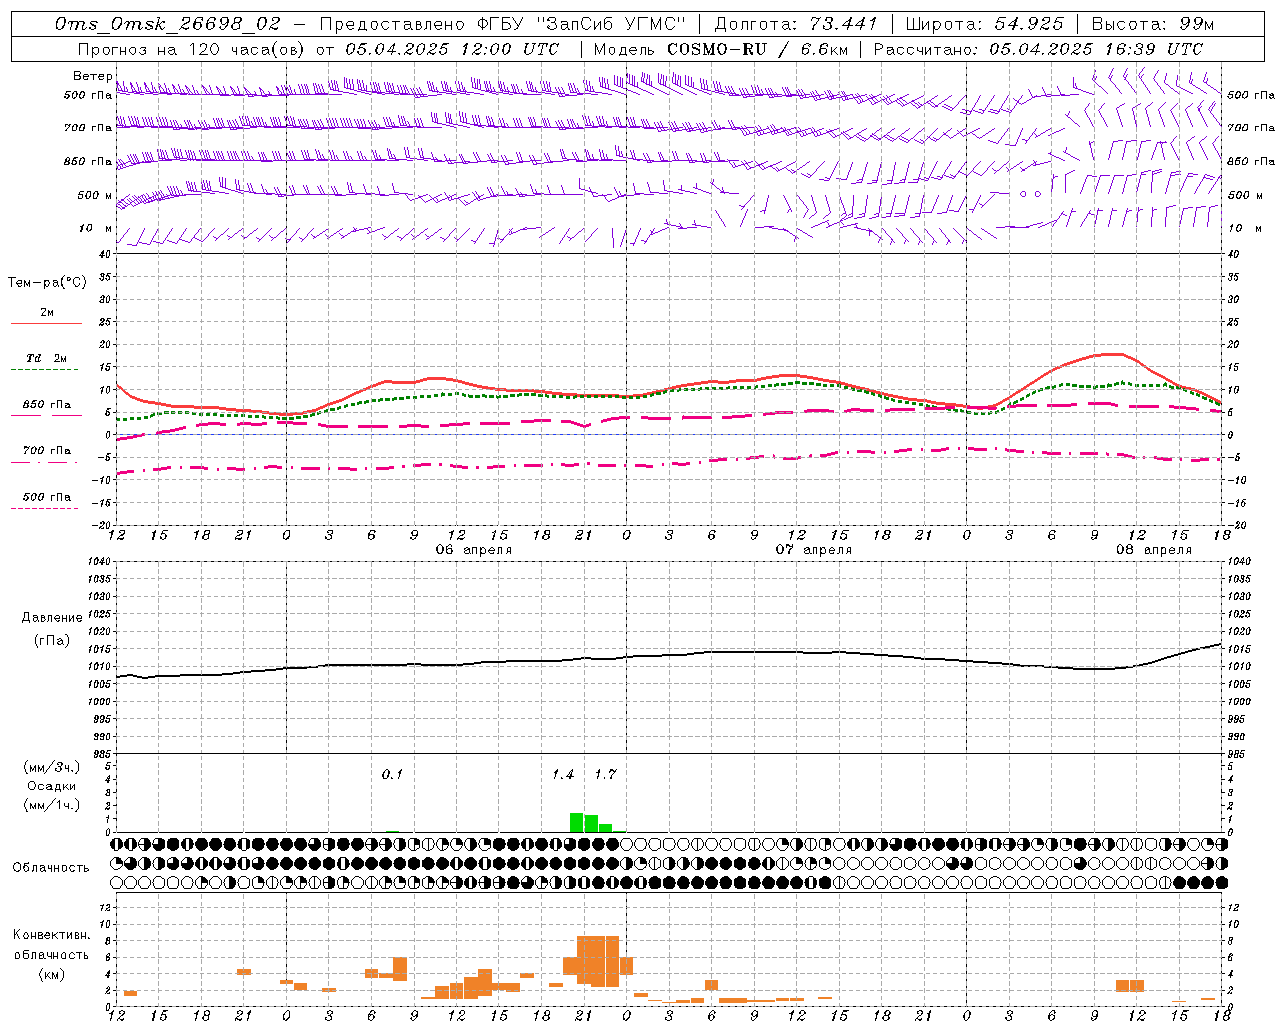The height and width of the screenshot is (1024, 1280).
Task: Click the tallest green precipitation bar
Action: click(577, 823)
